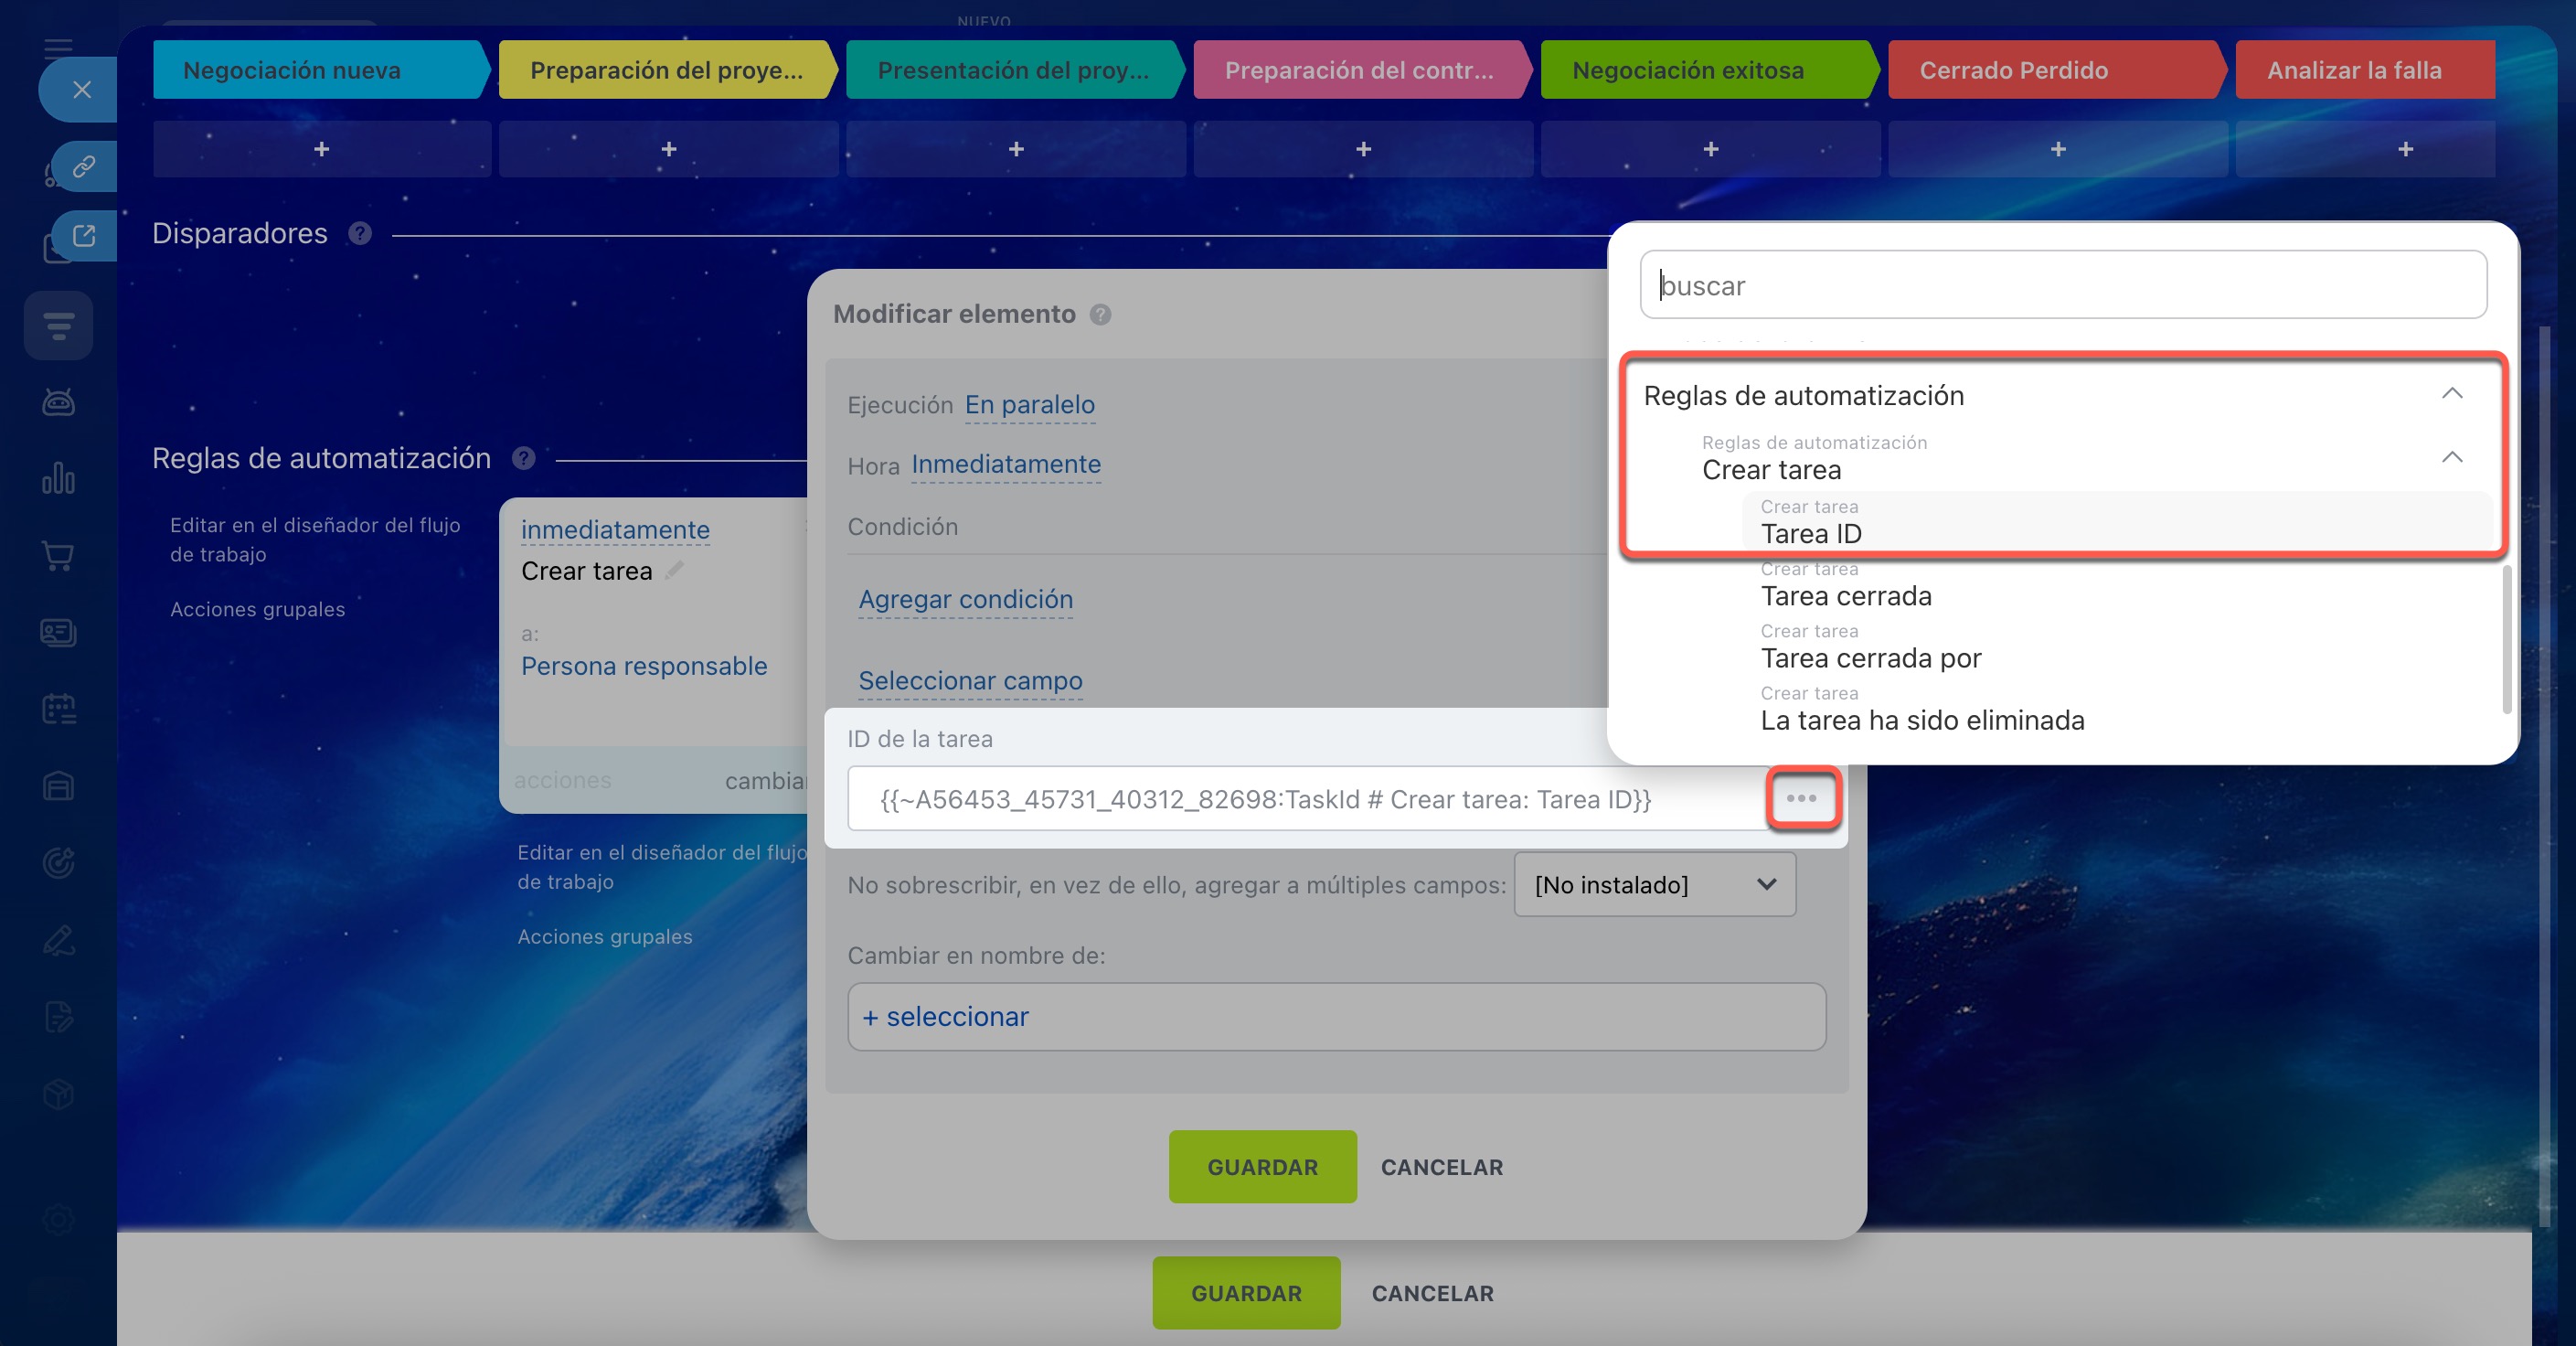The image size is (2576, 1346).
Task: Click pencil edit icon beside Crear tarea
Action: (x=675, y=570)
